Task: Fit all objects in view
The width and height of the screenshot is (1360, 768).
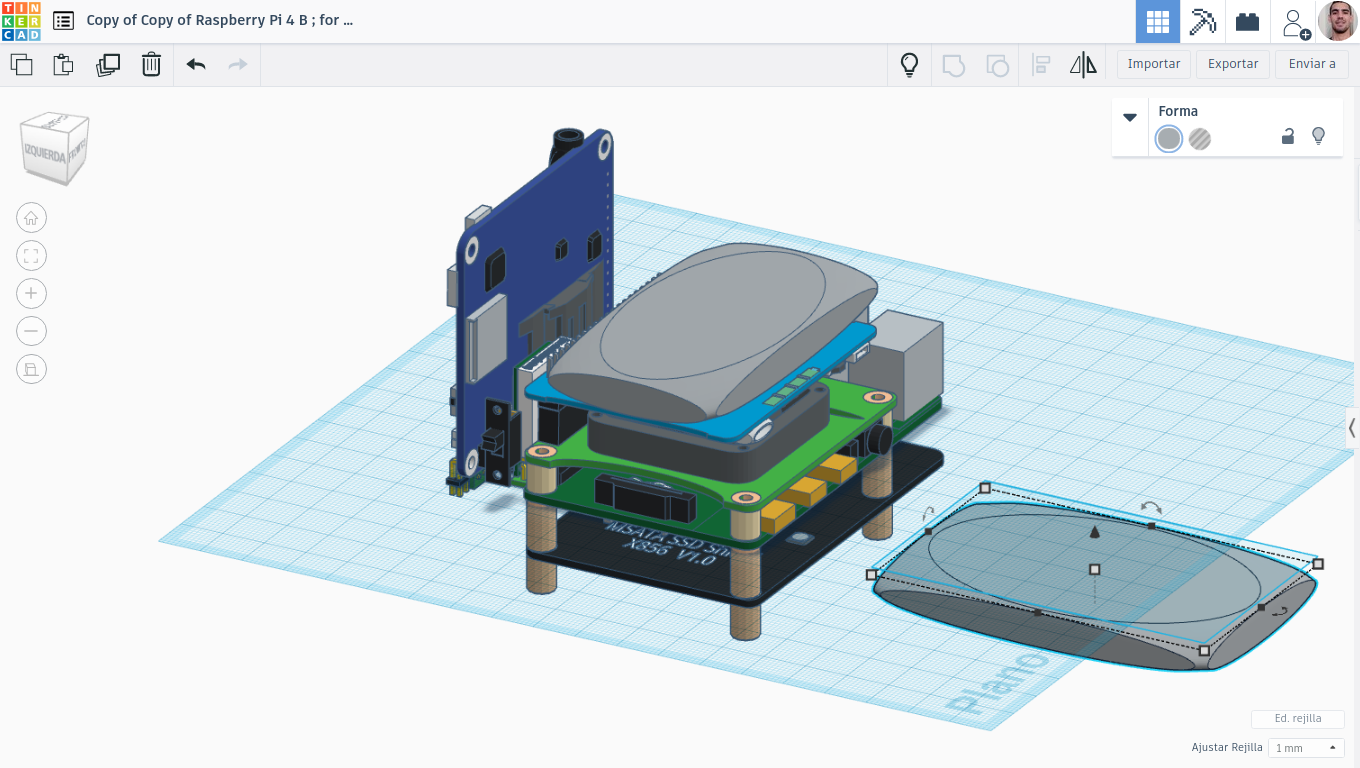Action: pos(31,256)
